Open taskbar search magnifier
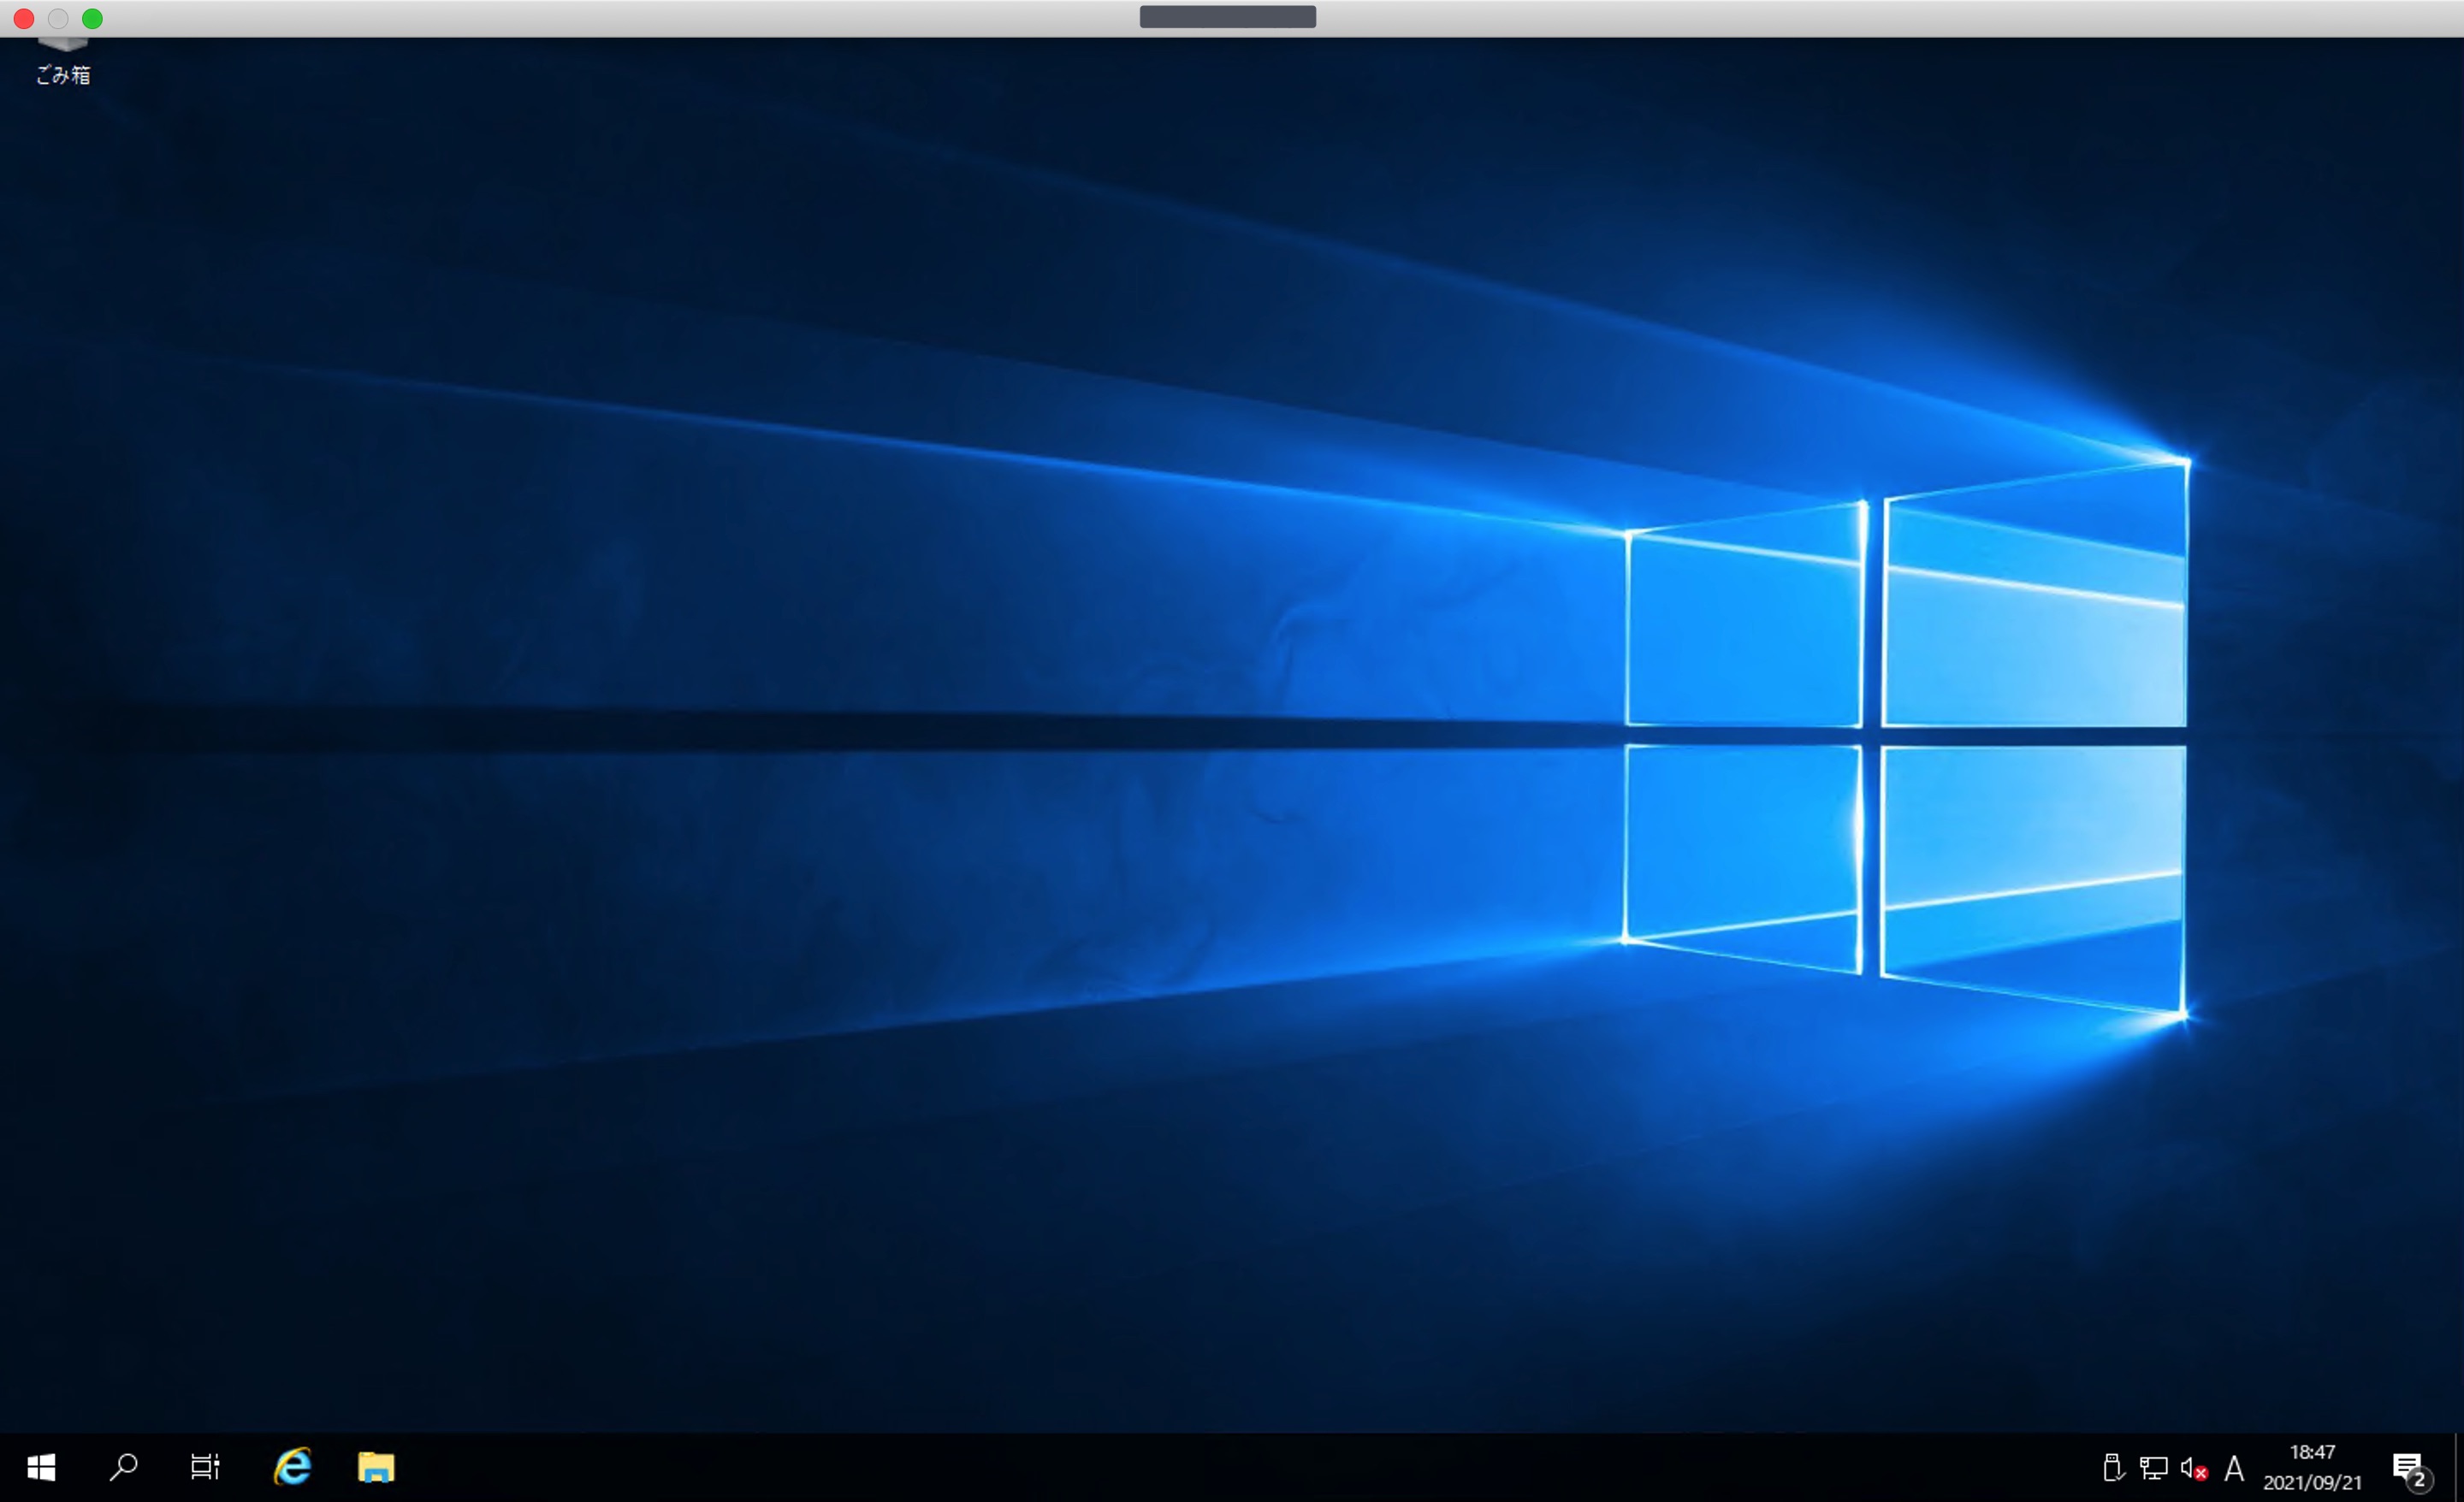 (123, 1467)
